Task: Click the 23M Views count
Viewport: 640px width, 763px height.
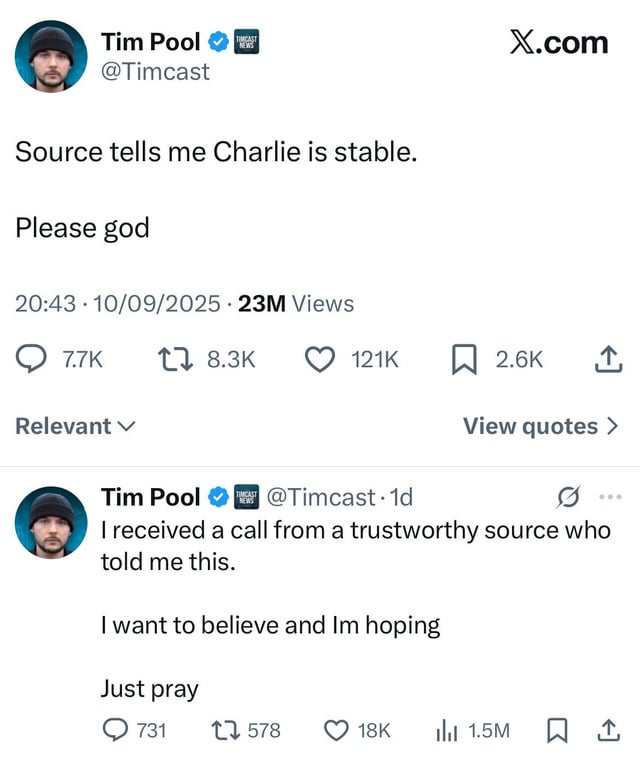Action: coord(296,304)
